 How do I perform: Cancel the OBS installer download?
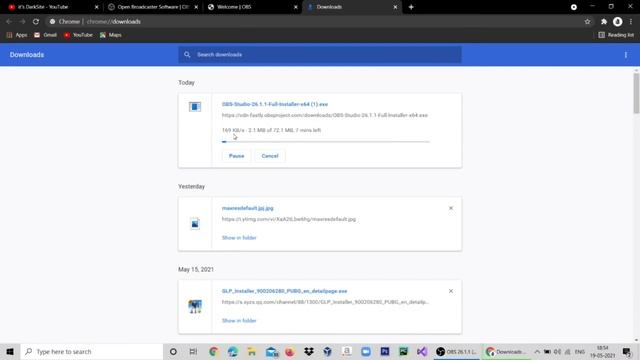(x=270, y=156)
